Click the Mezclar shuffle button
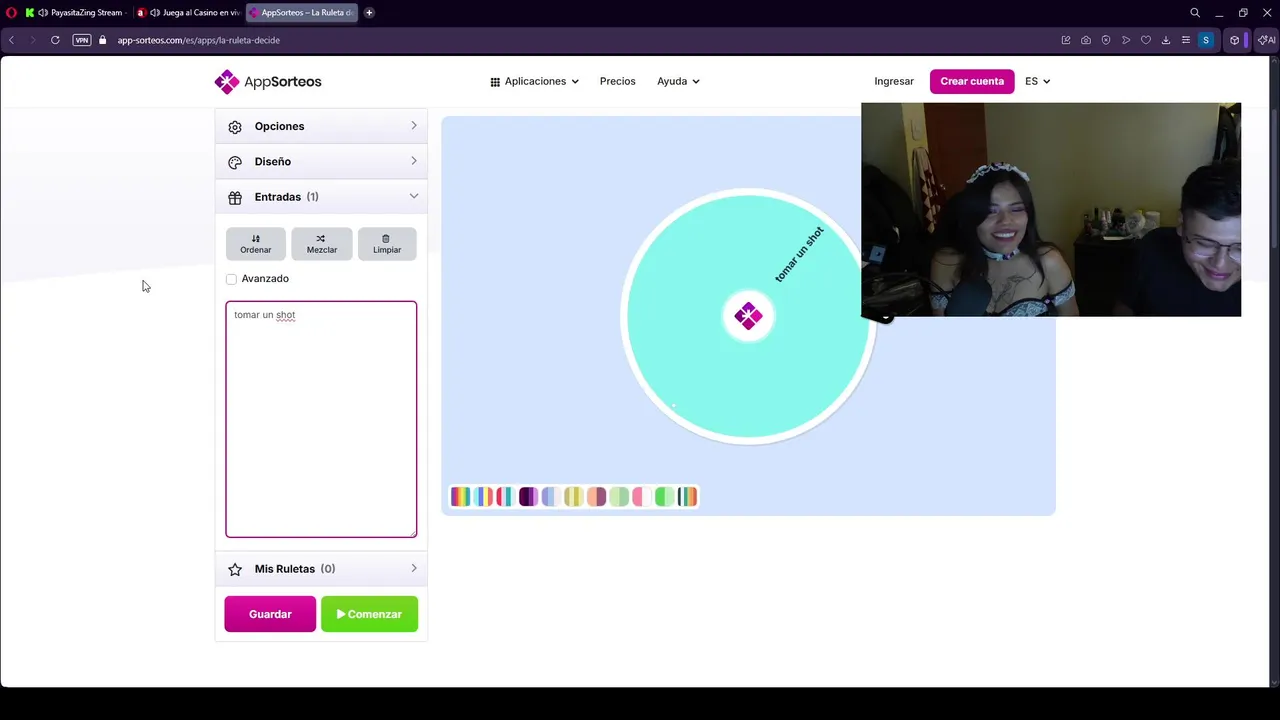Viewport: 1280px width, 720px height. pyautogui.click(x=321, y=243)
